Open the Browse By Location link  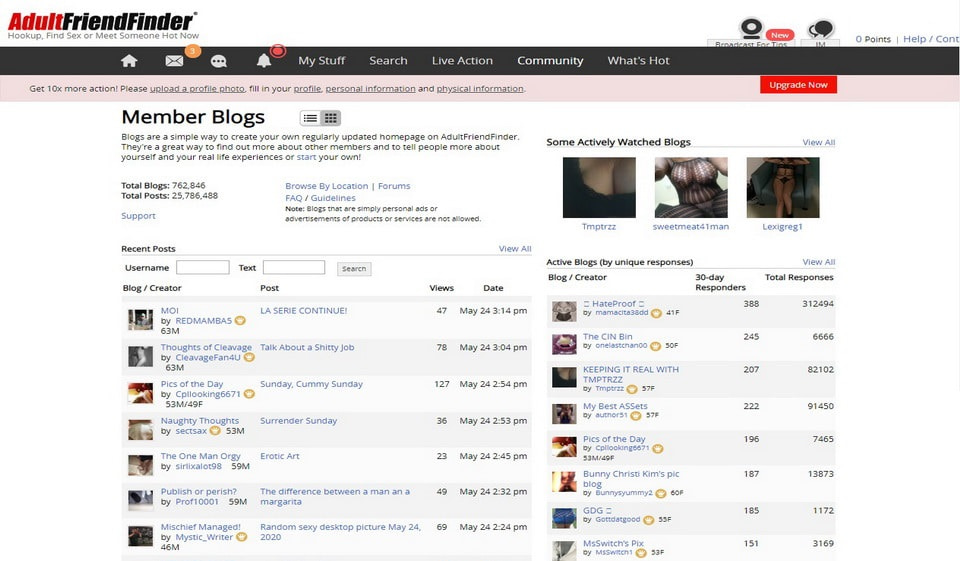(x=326, y=186)
